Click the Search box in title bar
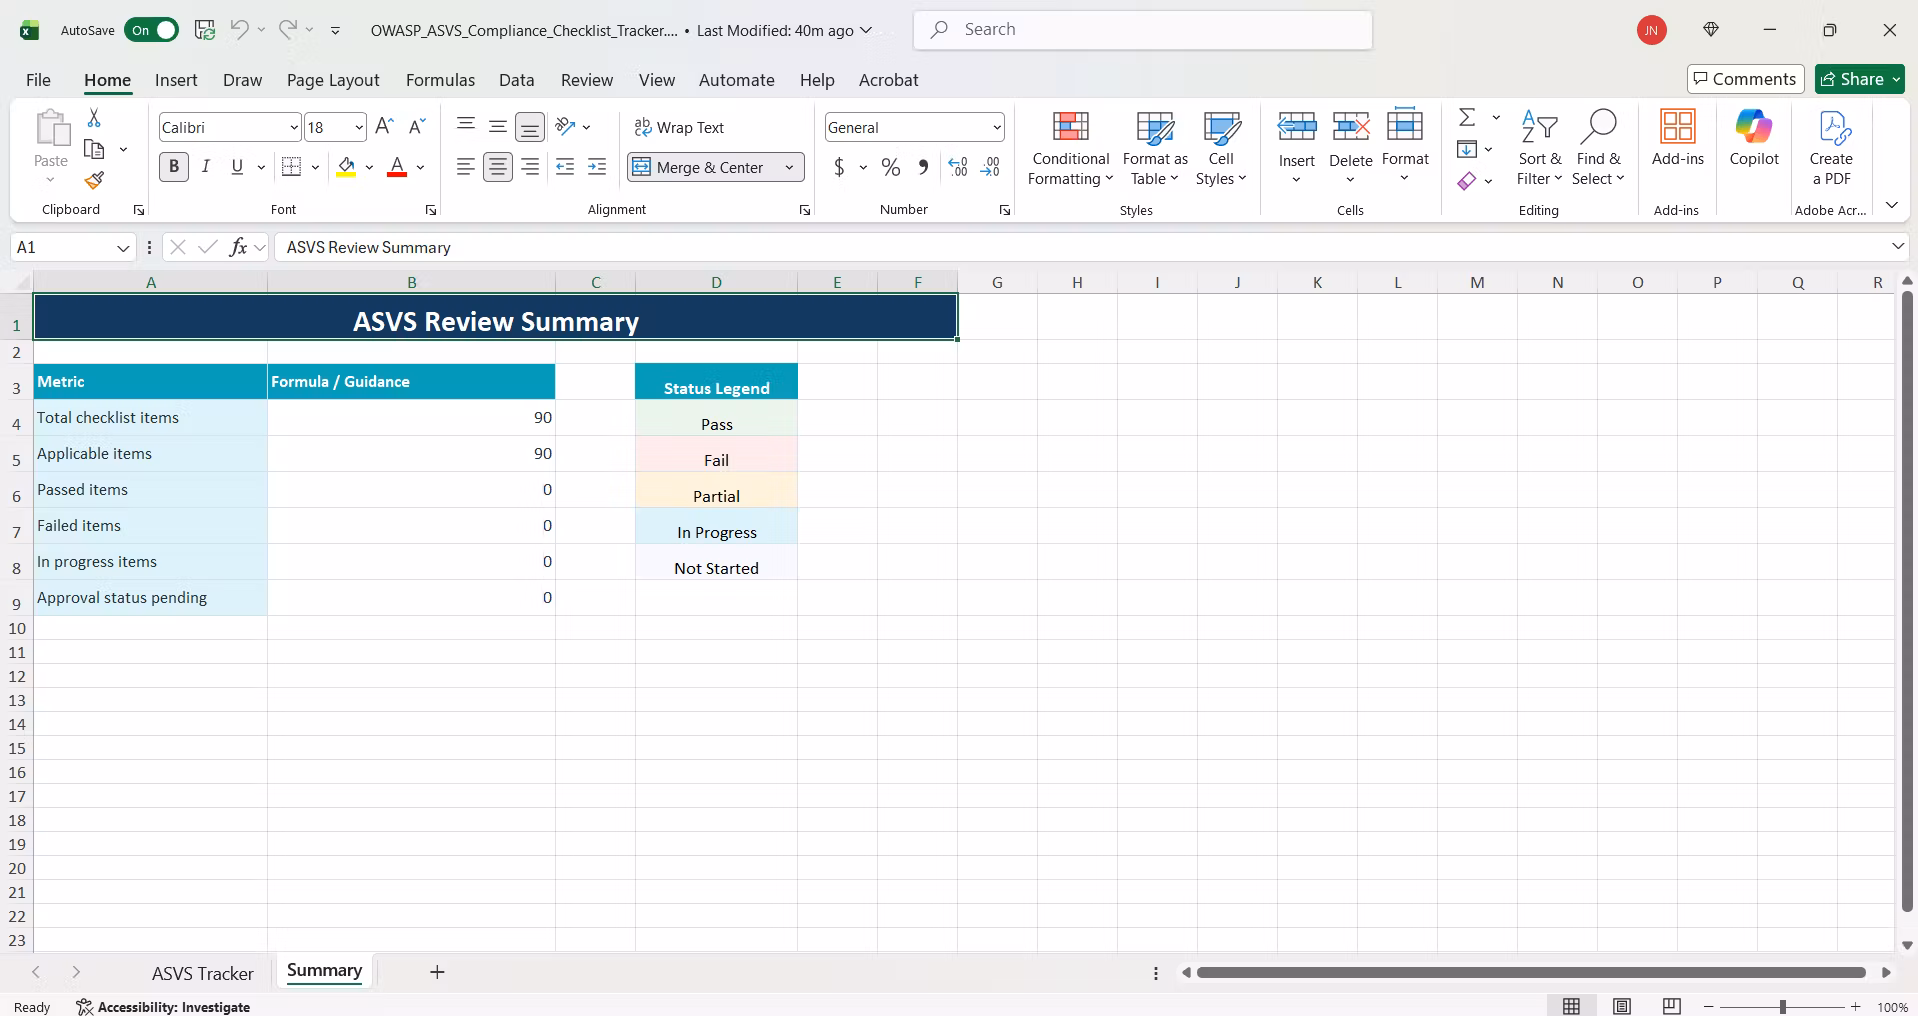Screen dimensions: 1918x1016 1143,30
